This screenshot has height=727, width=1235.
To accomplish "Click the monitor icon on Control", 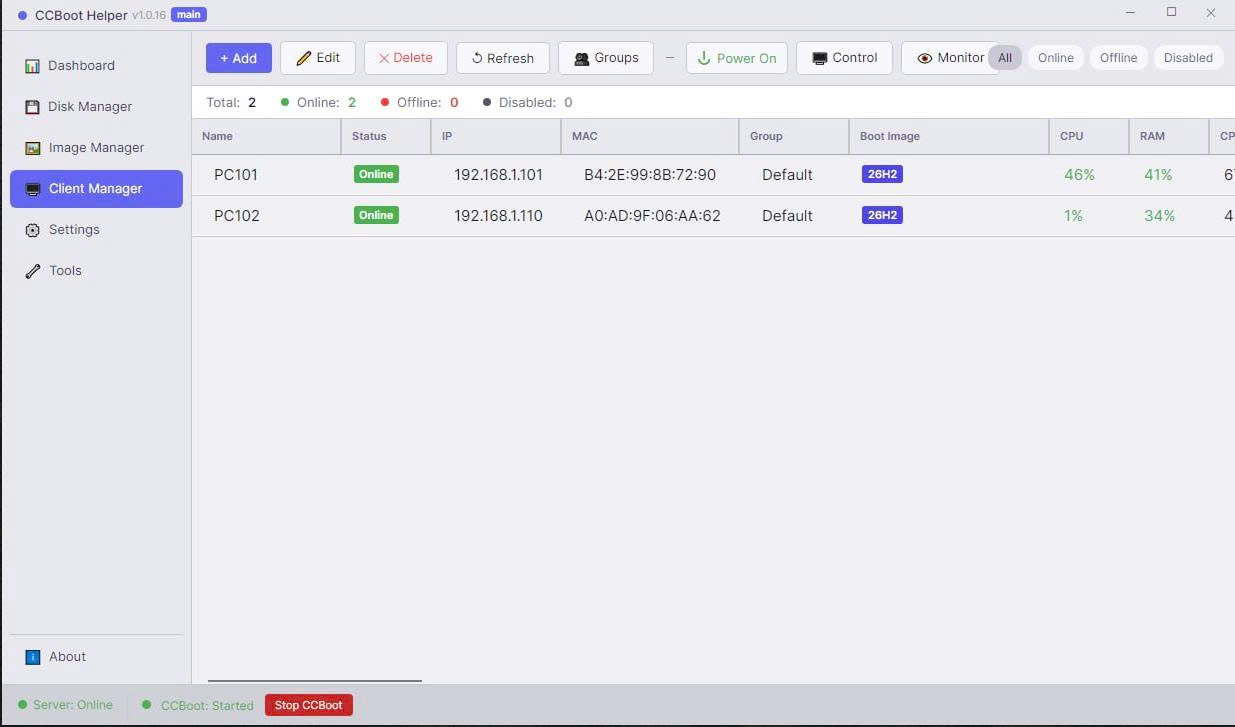I will (x=819, y=58).
